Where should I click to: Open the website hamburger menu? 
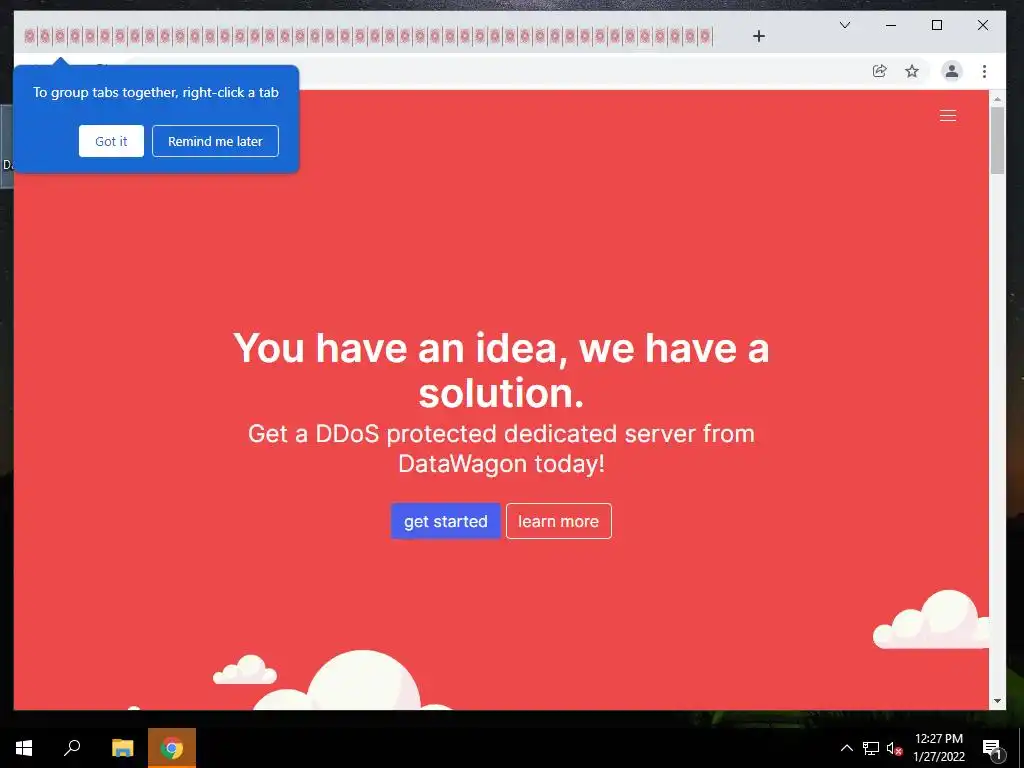coord(948,116)
